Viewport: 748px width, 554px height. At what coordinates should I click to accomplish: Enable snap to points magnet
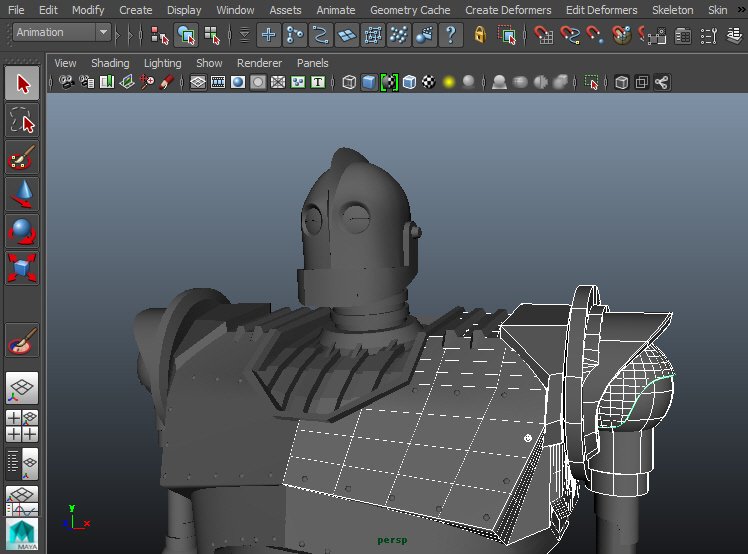point(595,35)
